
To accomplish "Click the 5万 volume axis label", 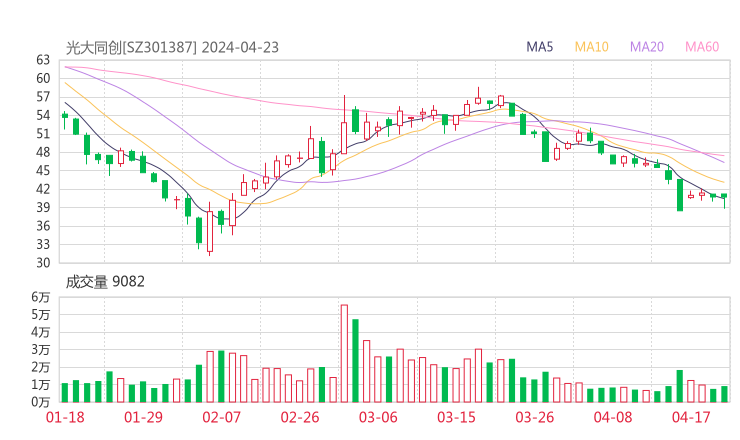I will [41, 314].
